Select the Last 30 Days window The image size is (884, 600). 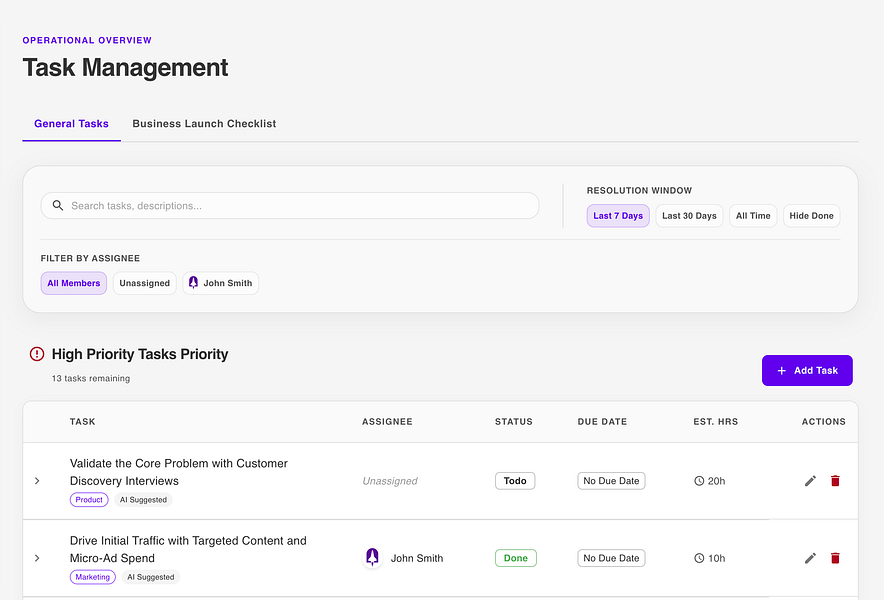pyautogui.click(x=689, y=215)
